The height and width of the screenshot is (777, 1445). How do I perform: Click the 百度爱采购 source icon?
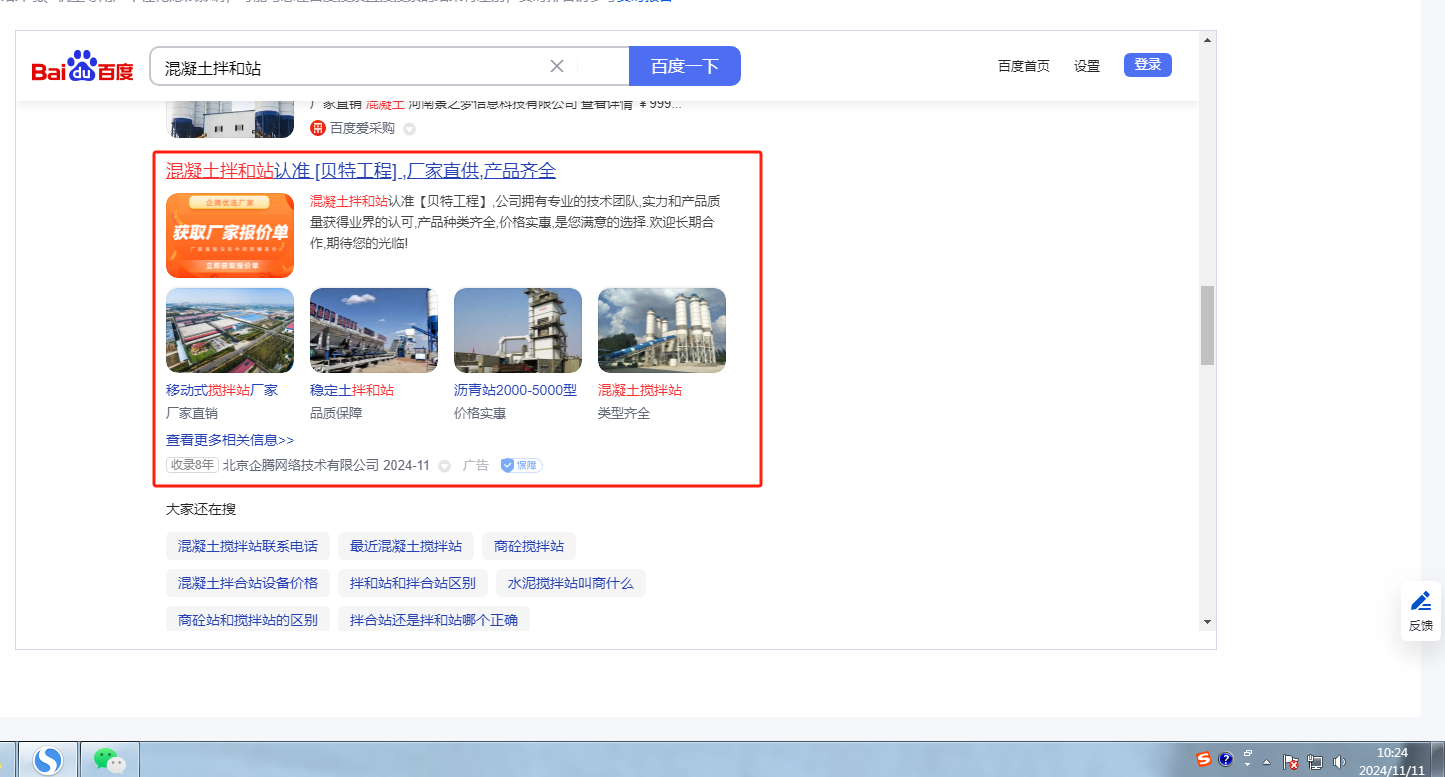click(318, 128)
